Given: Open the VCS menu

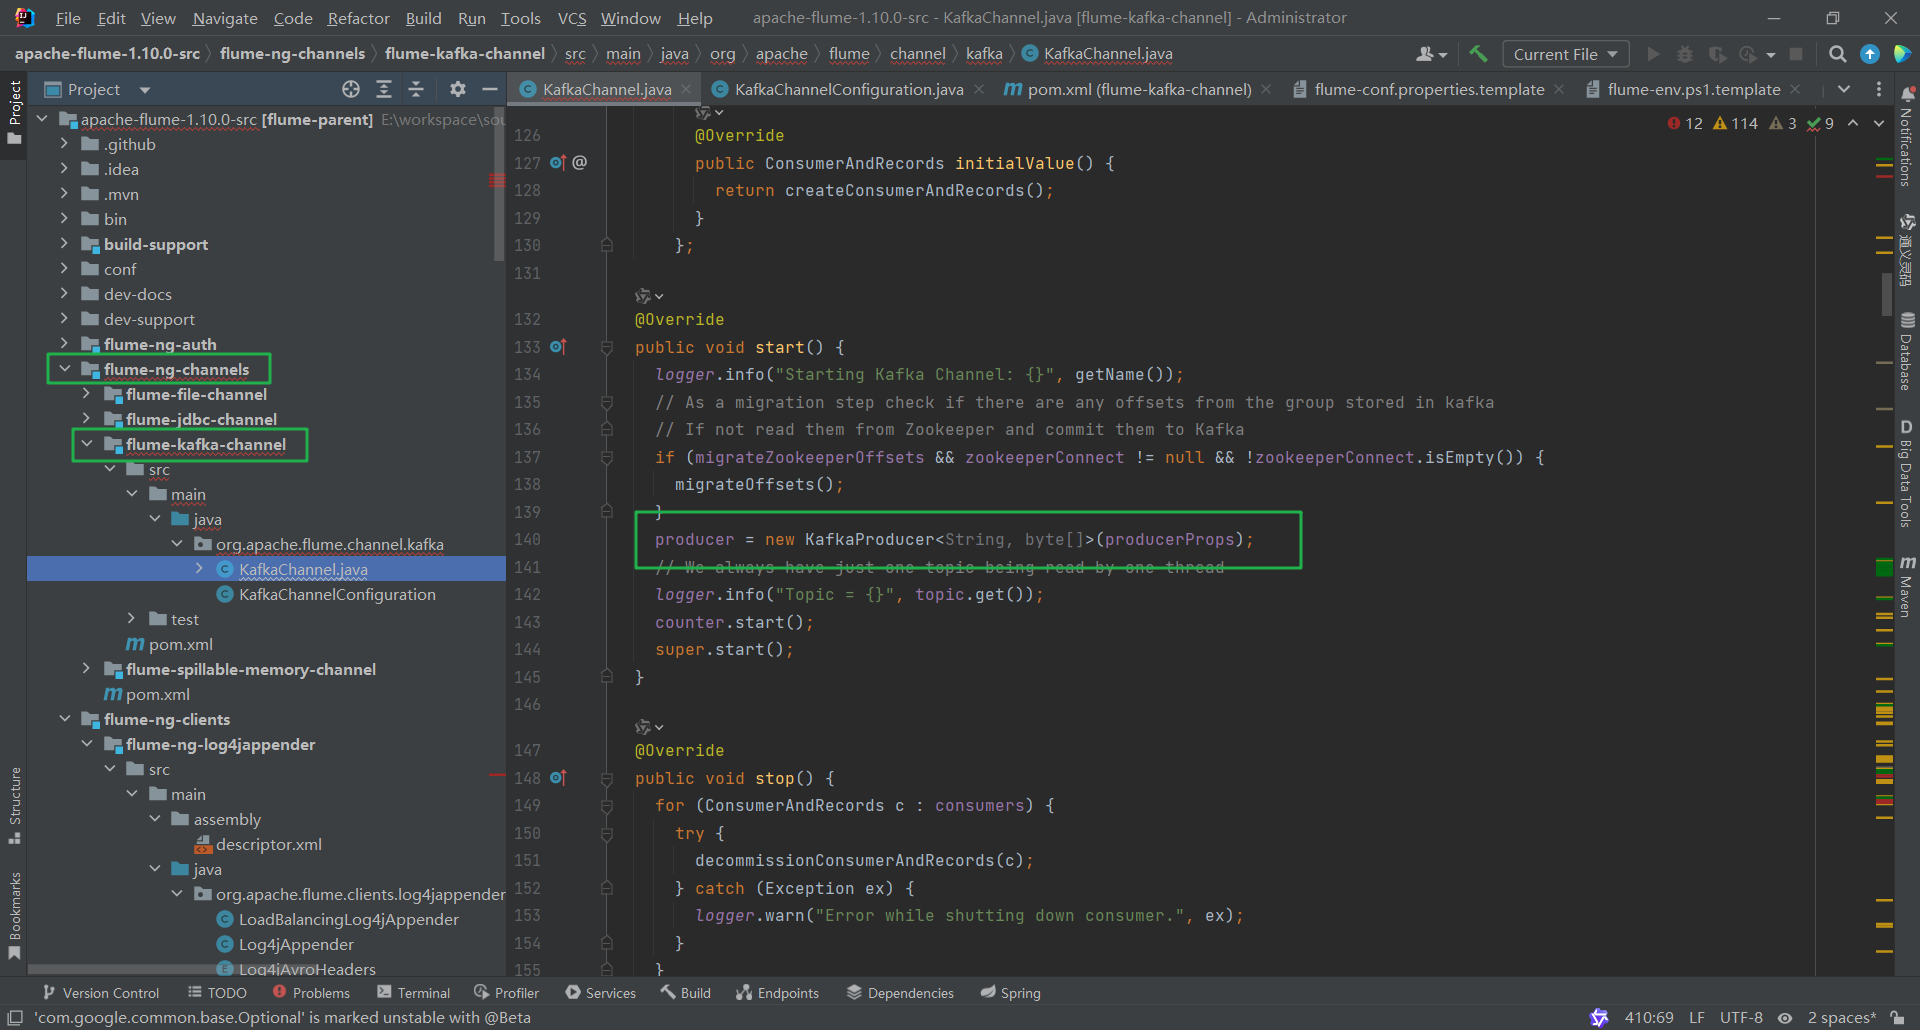Looking at the screenshot, I should point(572,18).
